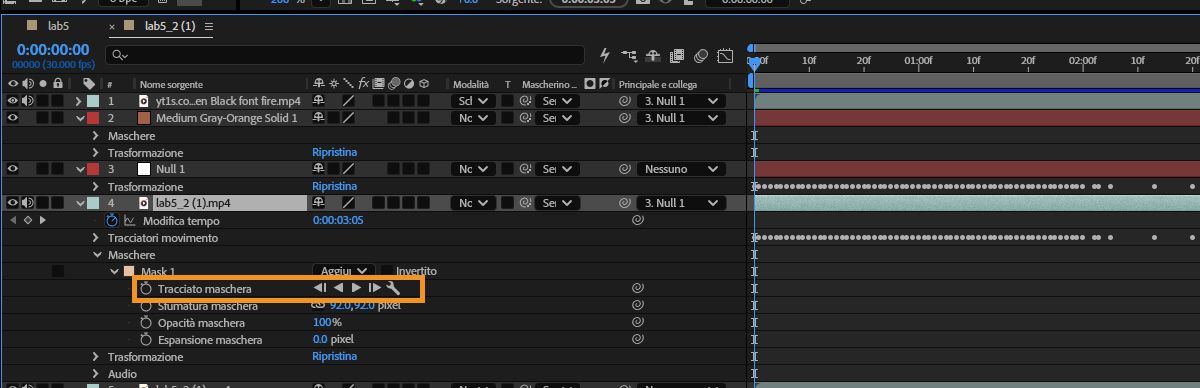Click the 01:00f mark on time ruler

[x=919, y=61]
